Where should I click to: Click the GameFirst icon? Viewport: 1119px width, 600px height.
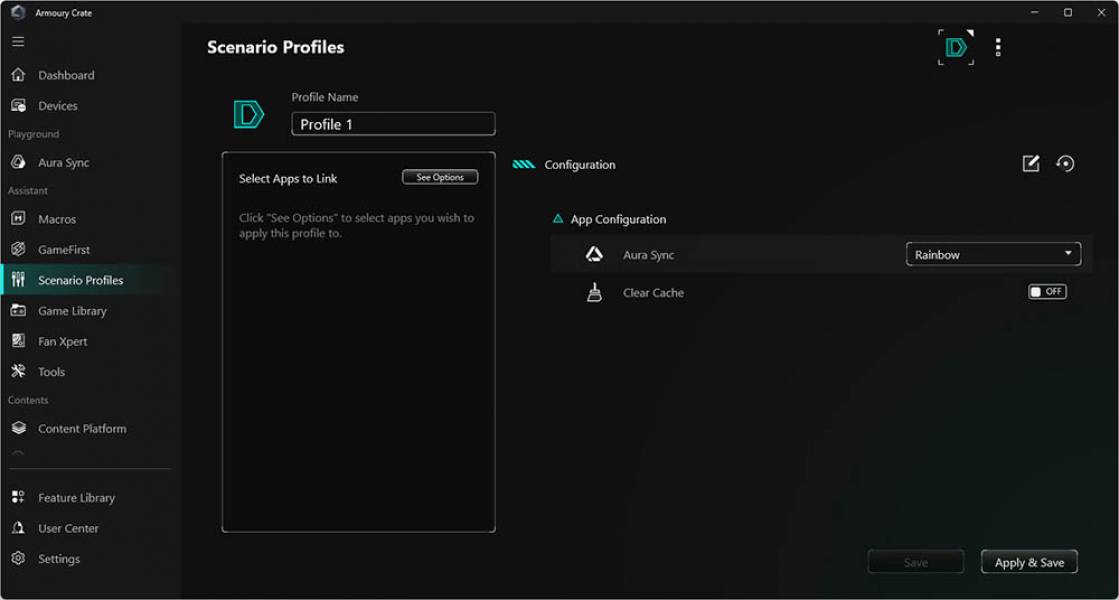(19, 249)
